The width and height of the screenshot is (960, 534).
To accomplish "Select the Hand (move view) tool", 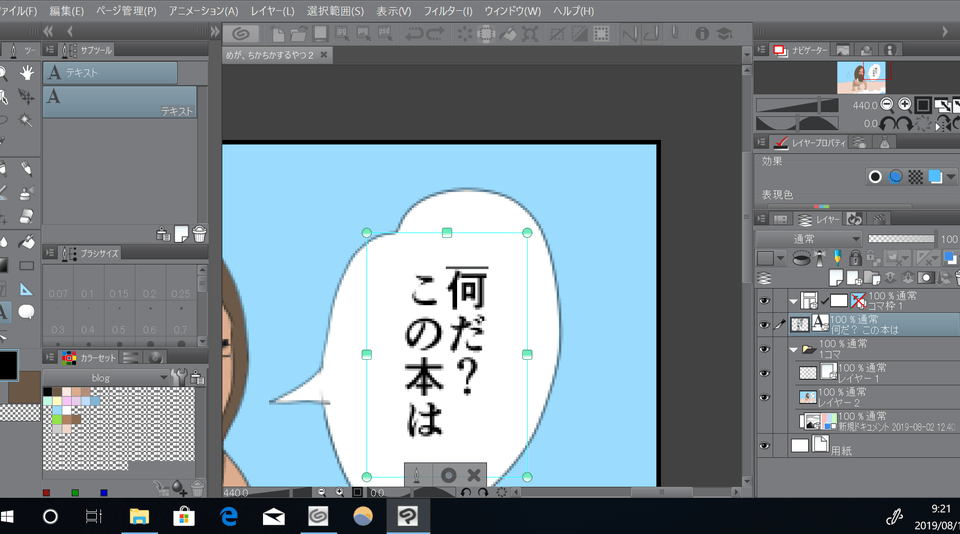I will pos(26,72).
